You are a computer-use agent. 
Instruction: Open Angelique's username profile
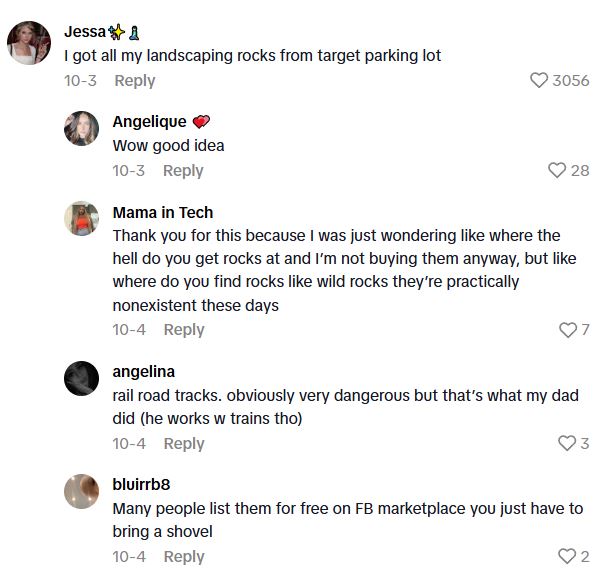coord(149,121)
